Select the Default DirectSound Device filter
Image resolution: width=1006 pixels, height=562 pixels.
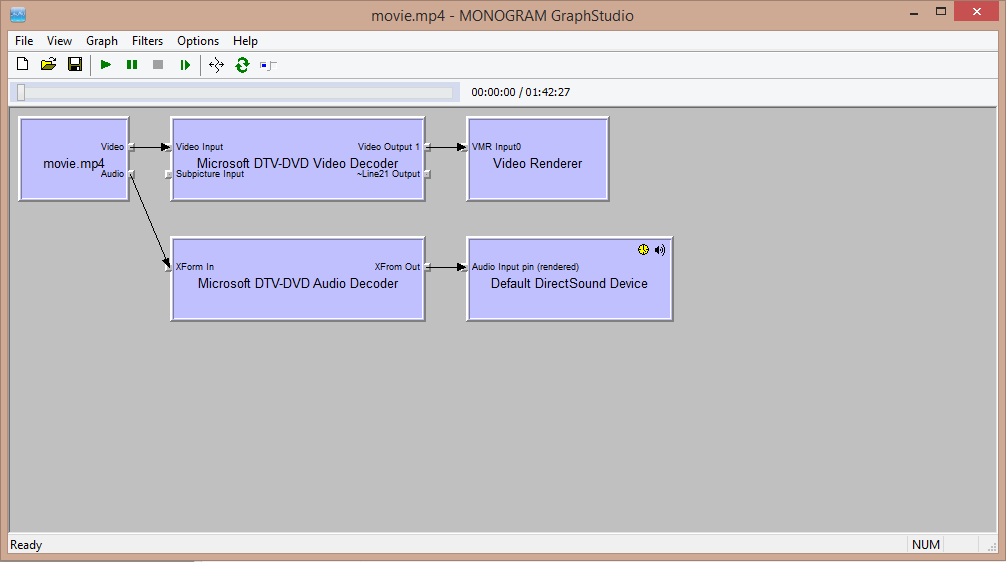point(570,279)
